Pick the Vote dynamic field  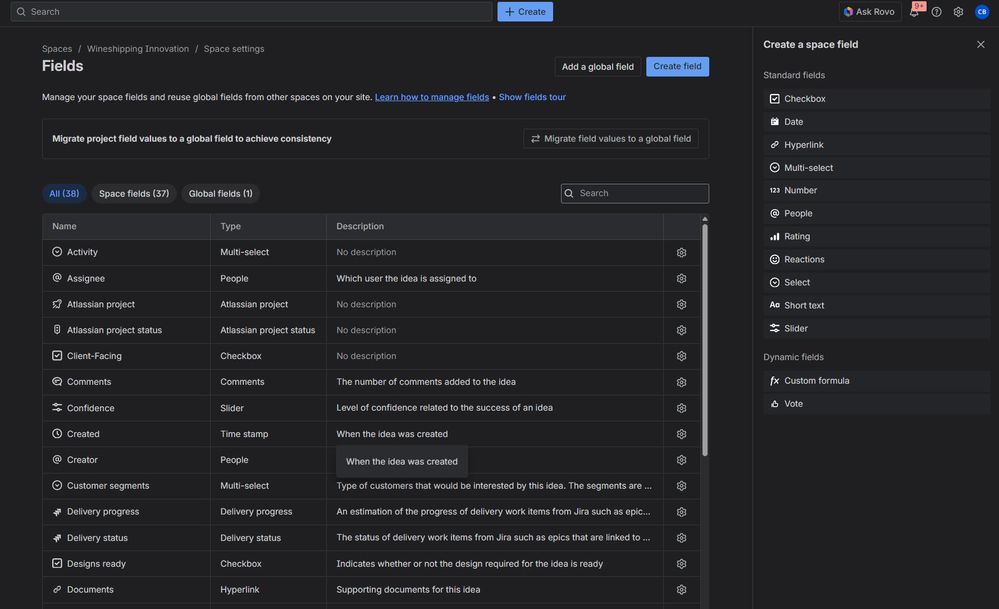click(793, 404)
